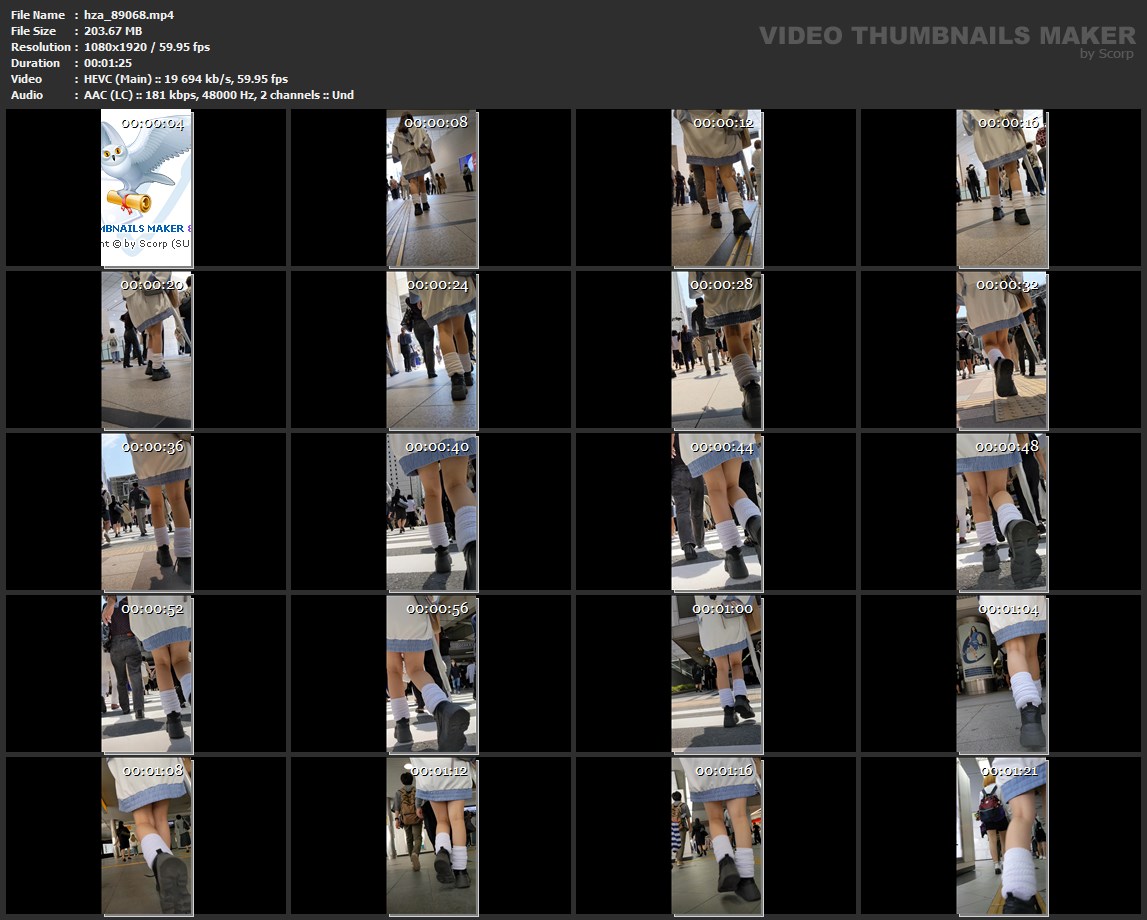Select the thumbnail stamped 00:00:36
This screenshot has width=1147, height=920.
(146, 512)
